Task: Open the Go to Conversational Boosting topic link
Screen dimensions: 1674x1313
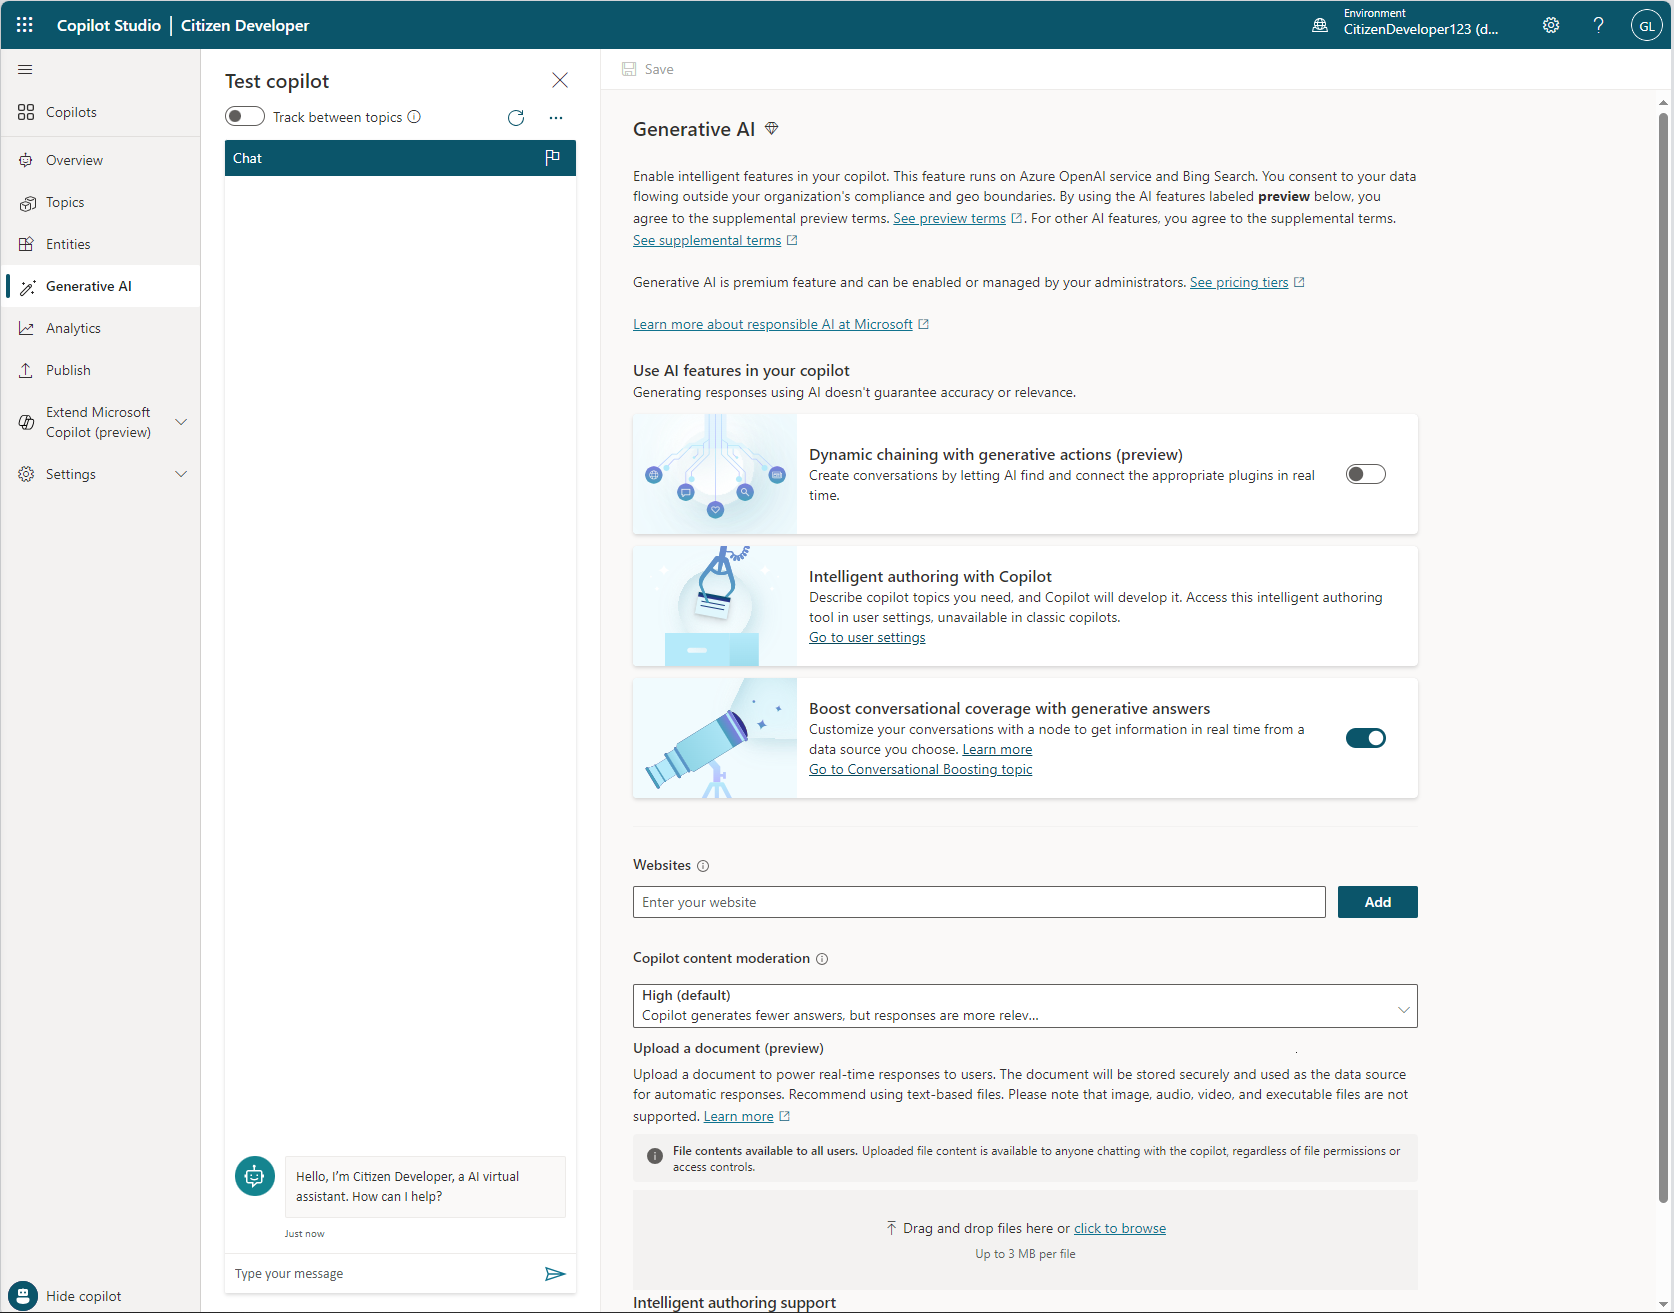Action: click(x=920, y=769)
